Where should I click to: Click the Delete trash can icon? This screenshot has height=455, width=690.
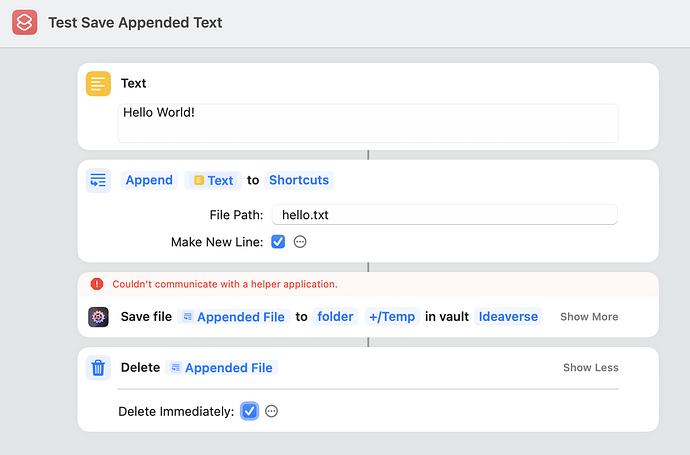pos(98,367)
